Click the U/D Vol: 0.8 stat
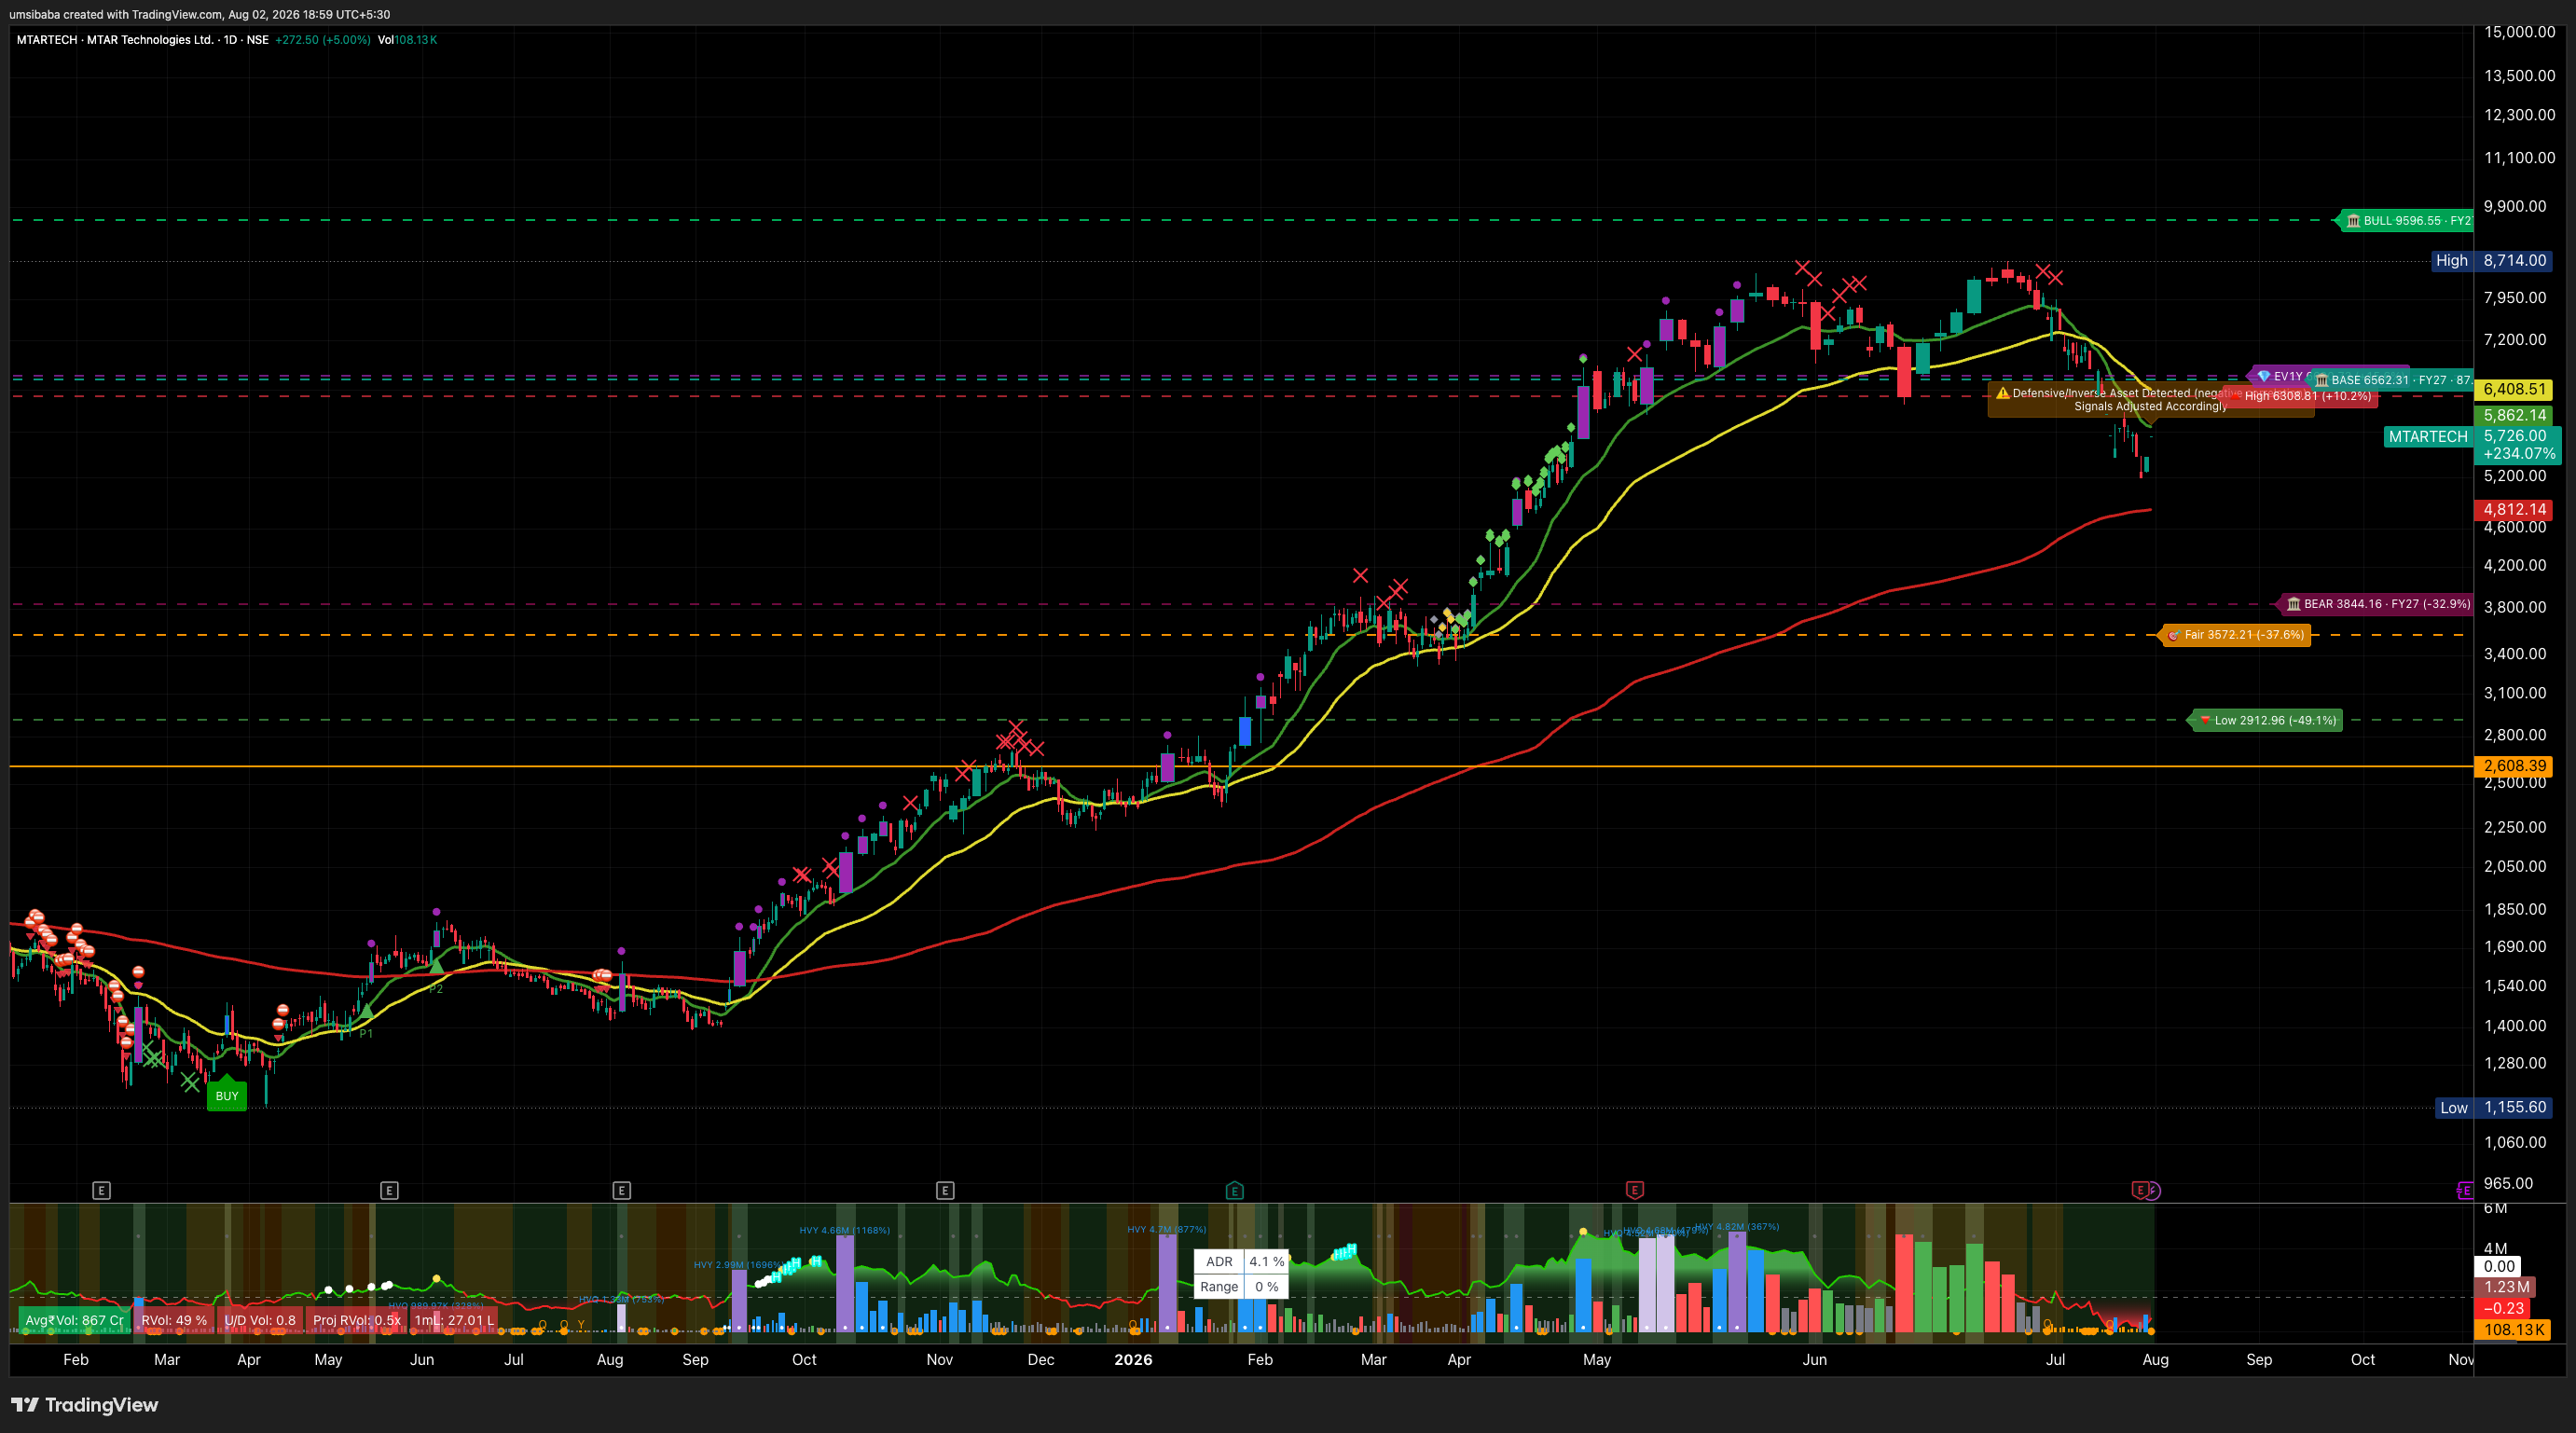 coord(259,1320)
